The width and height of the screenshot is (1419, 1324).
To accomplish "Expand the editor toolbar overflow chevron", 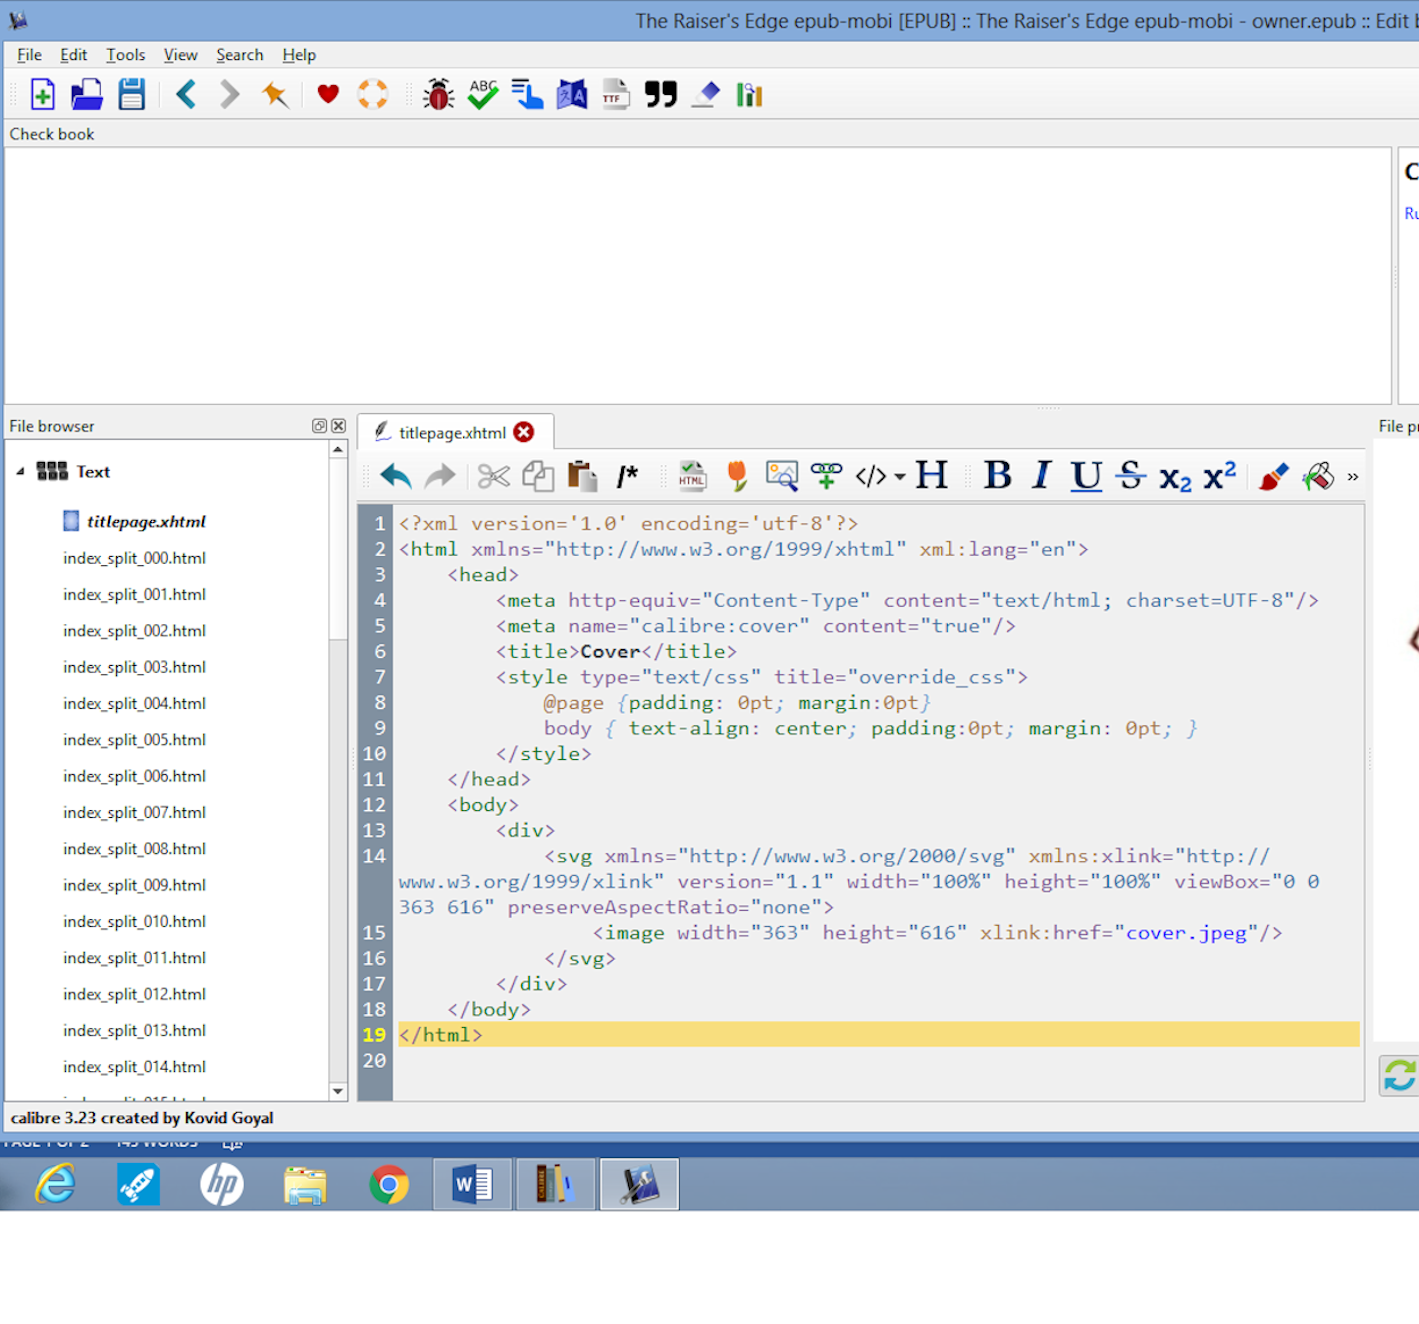I will click(x=1352, y=477).
